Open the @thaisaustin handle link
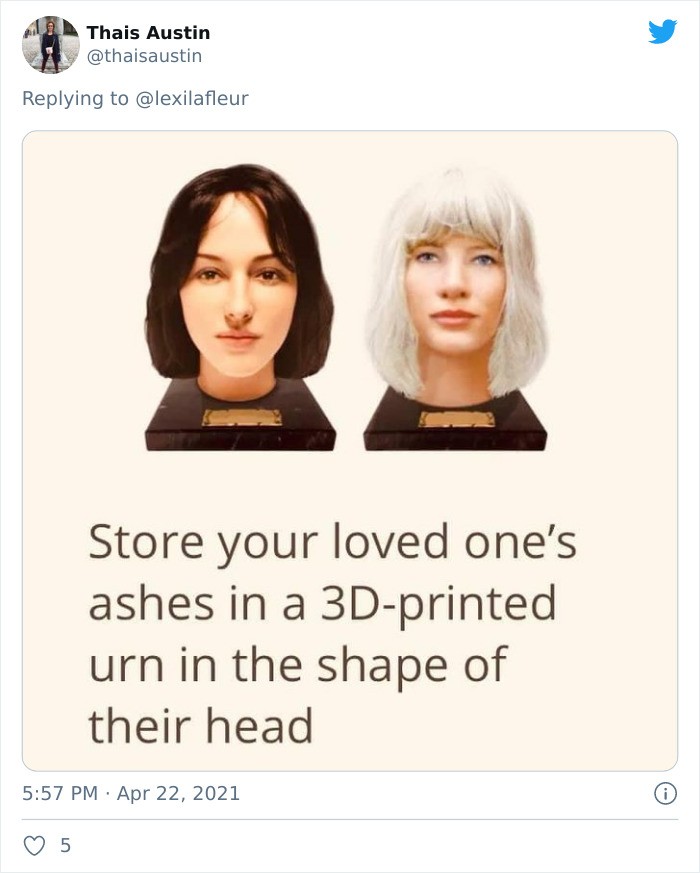The width and height of the screenshot is (700, 873). pyautogui.click(x=144, y=56)
